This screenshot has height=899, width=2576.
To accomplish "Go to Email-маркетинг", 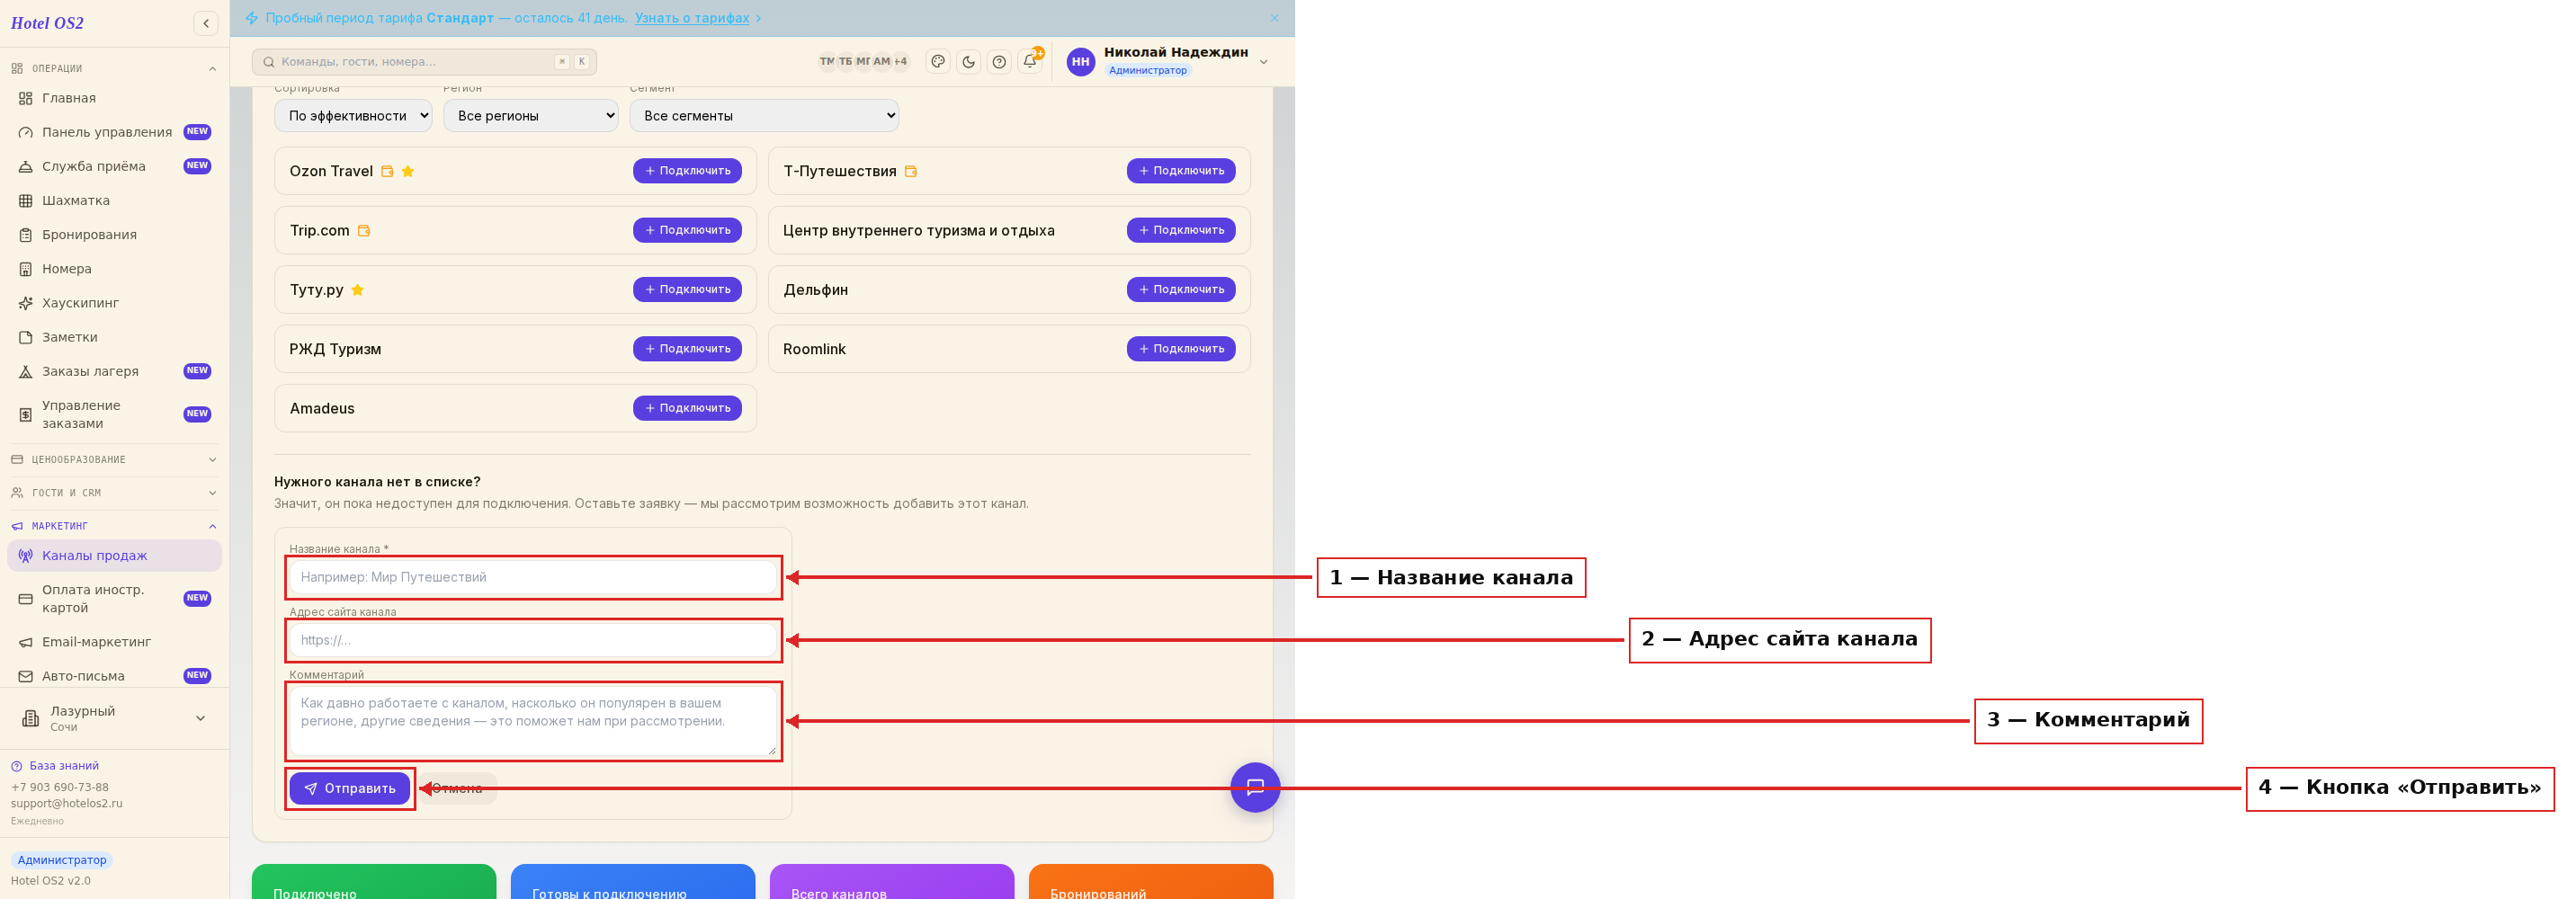I will 115,642.
